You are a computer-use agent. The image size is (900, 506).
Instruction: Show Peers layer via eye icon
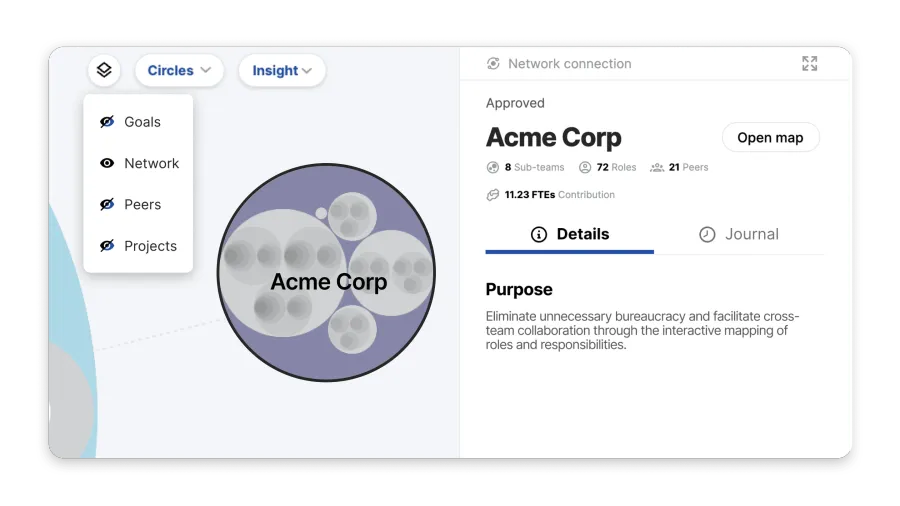point(107,204)
